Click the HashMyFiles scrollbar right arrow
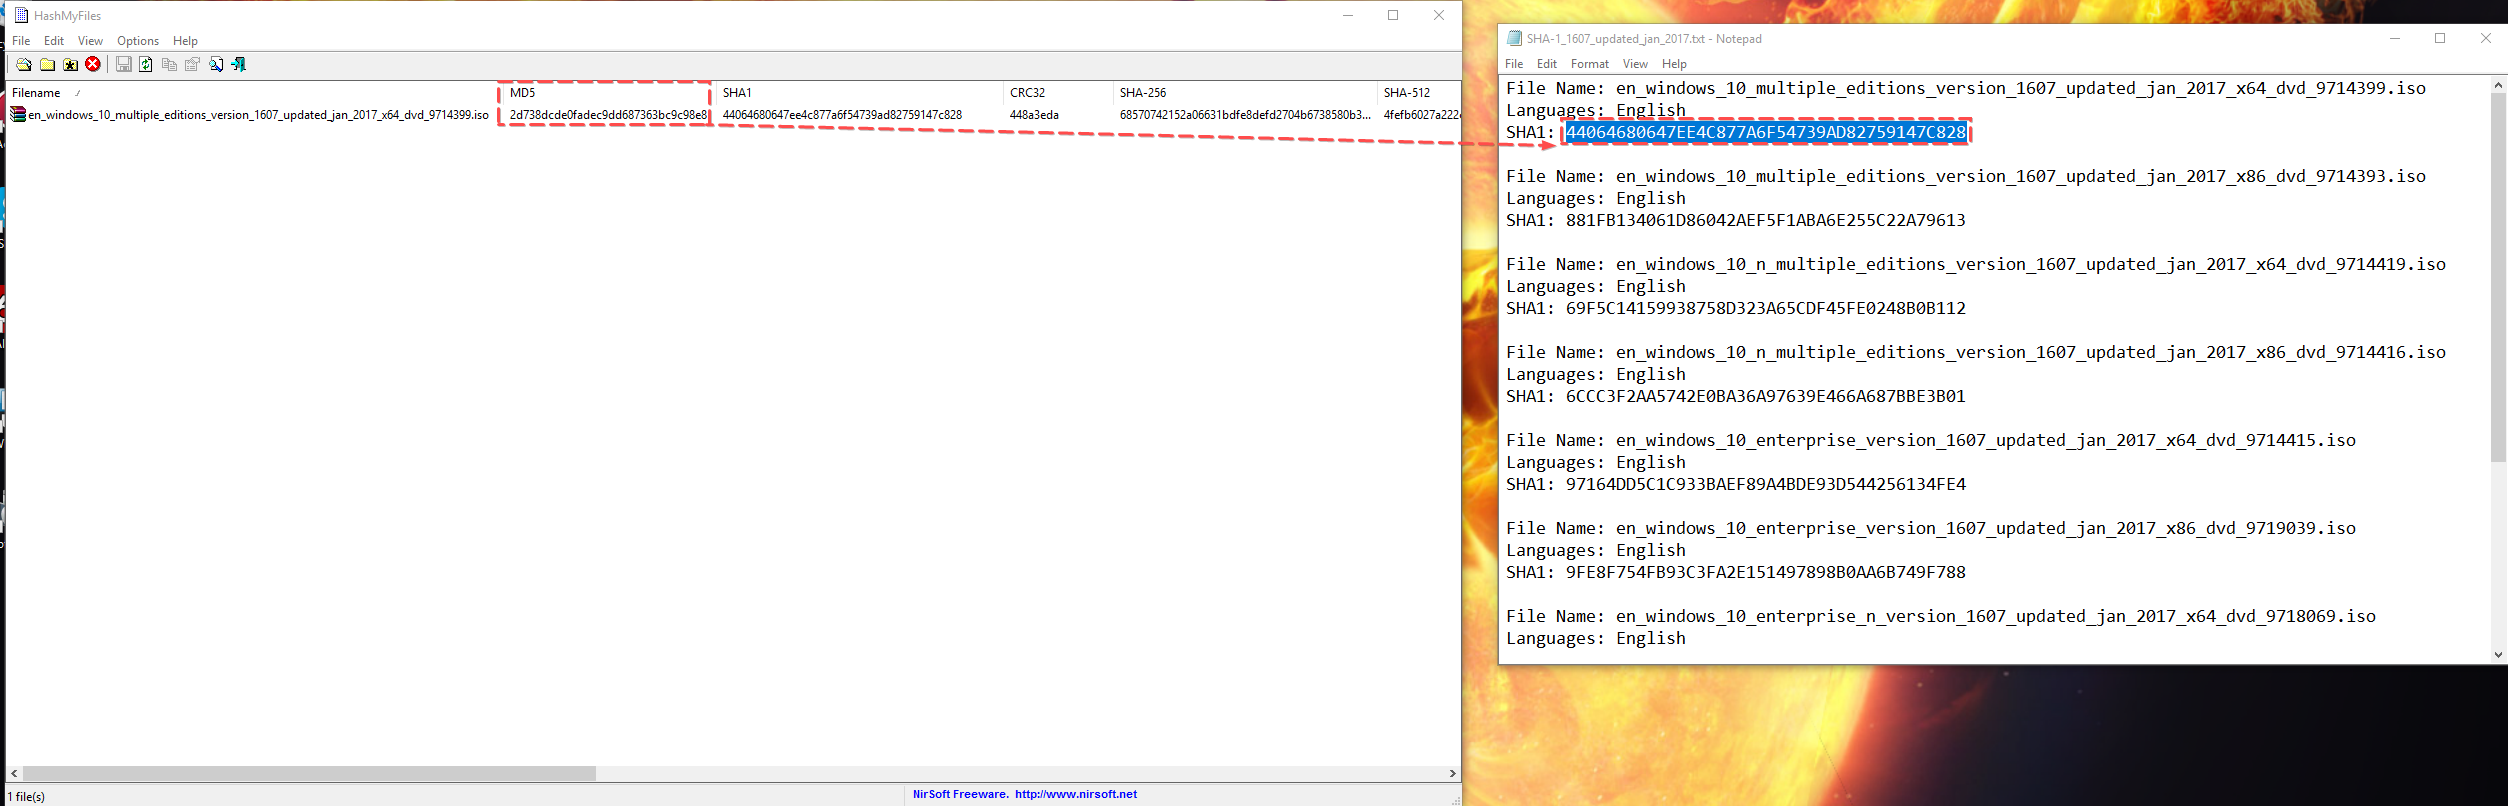Viewport: 2508px width, 806px height. 1453,773
